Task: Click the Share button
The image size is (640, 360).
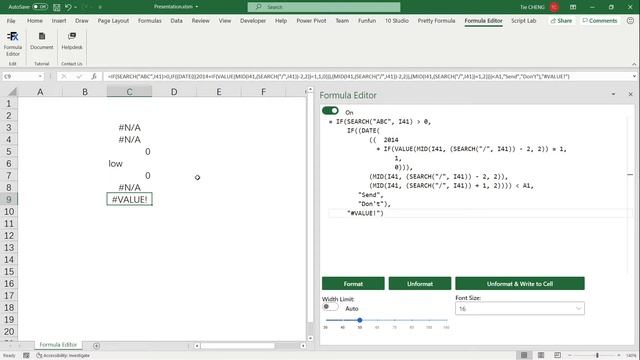Action: tap(561, 20)
